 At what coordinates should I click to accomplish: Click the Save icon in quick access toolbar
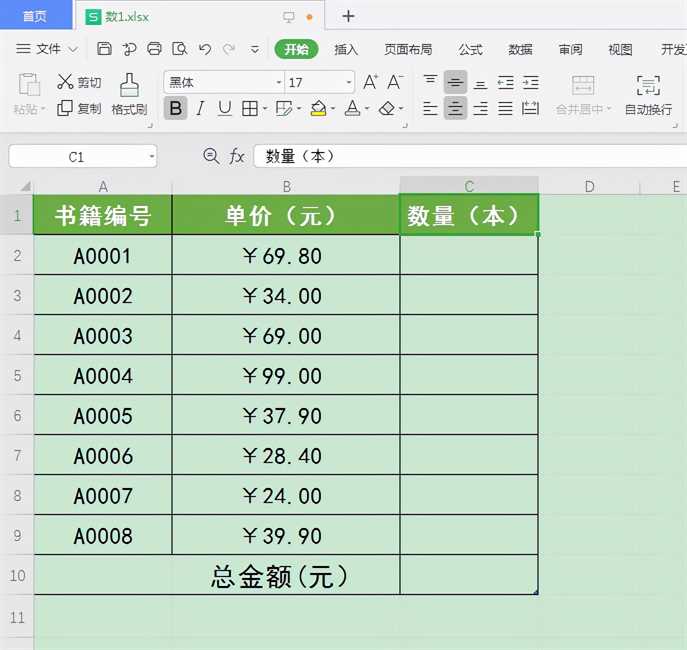coord(105,49)
